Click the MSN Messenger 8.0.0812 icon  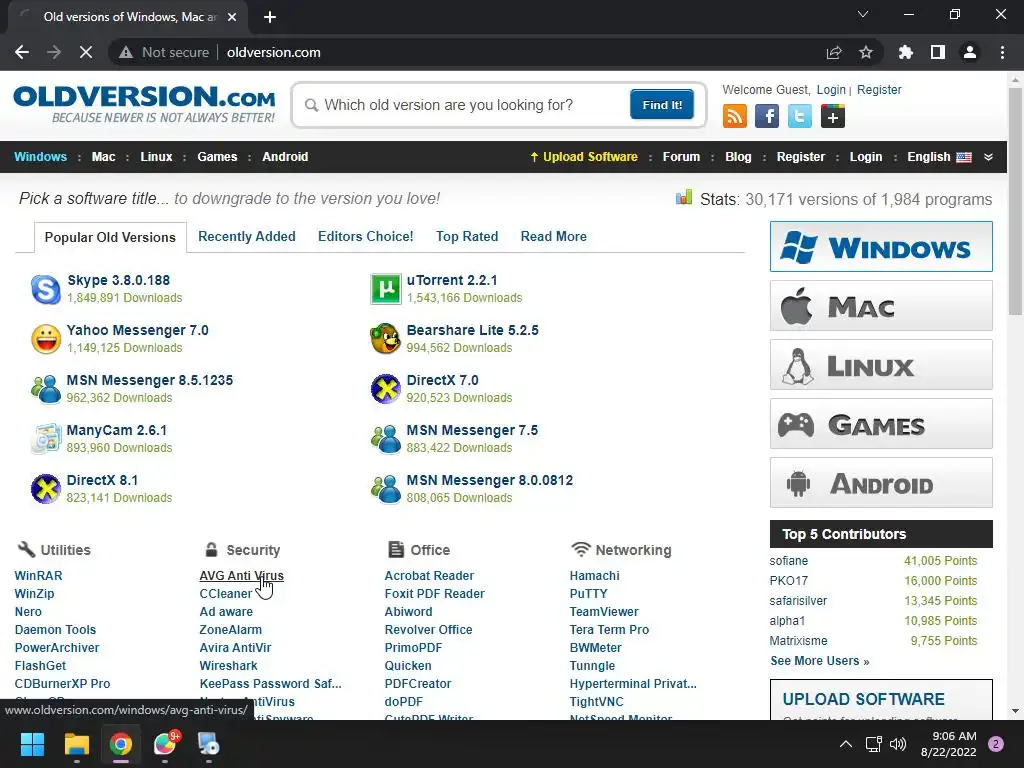386,489
